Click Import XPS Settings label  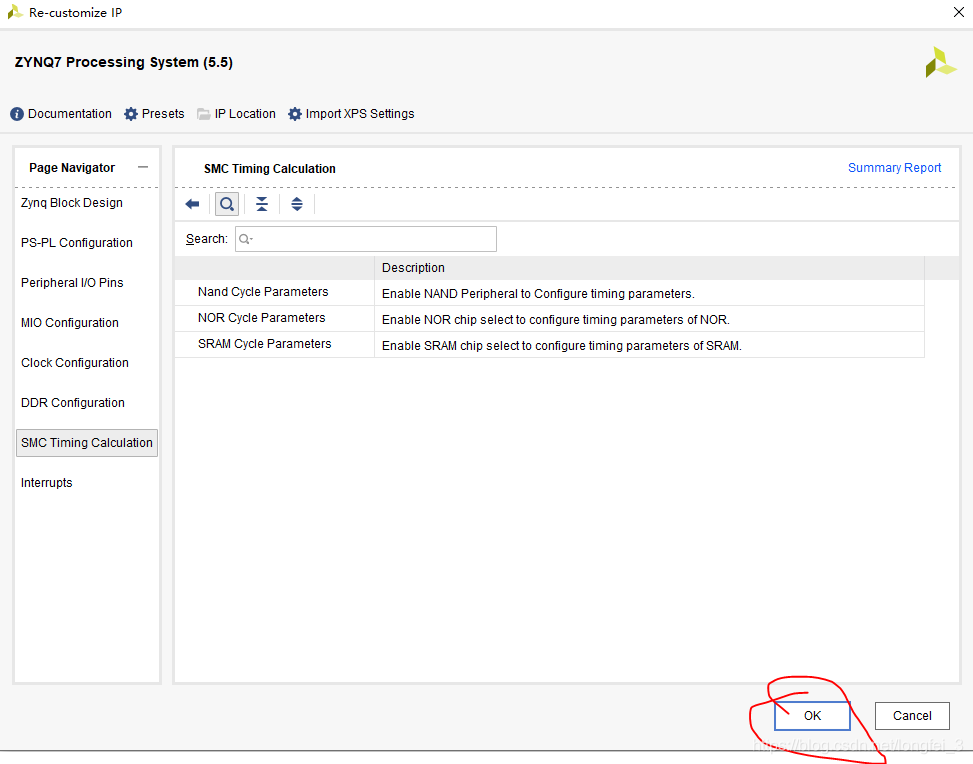tap(360, 114)
